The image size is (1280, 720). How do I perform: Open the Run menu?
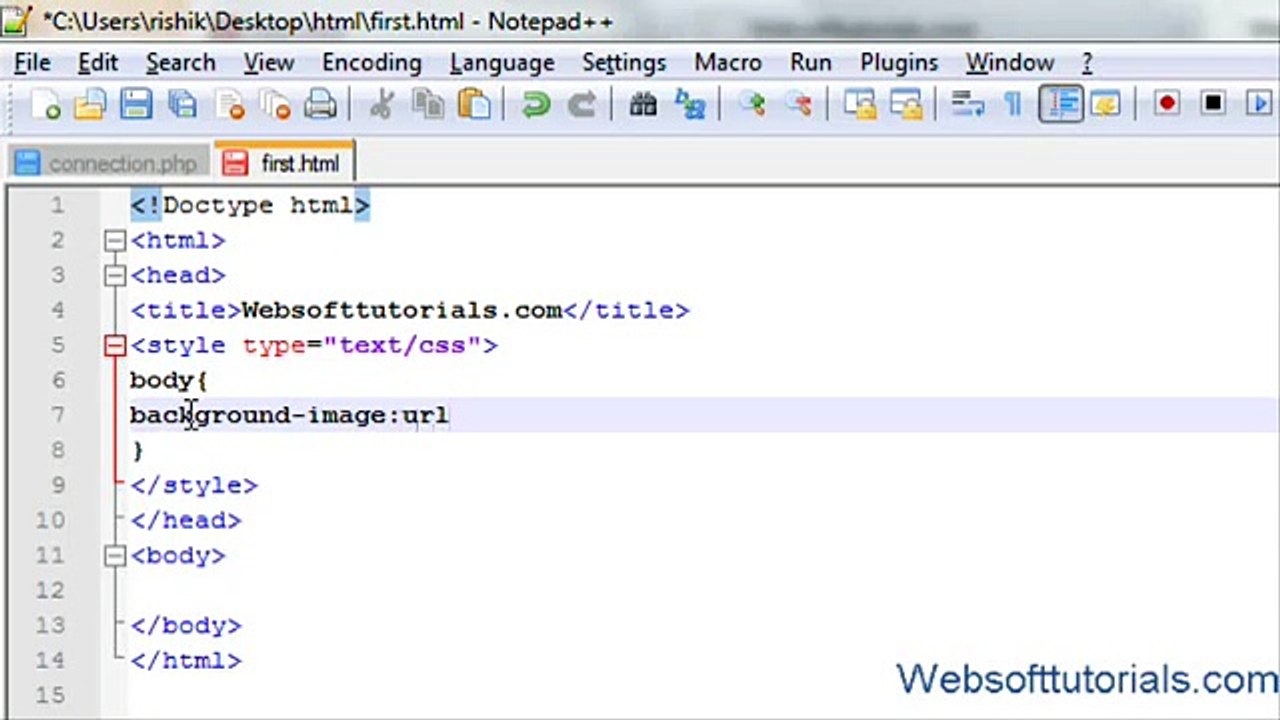pos(811,62)
